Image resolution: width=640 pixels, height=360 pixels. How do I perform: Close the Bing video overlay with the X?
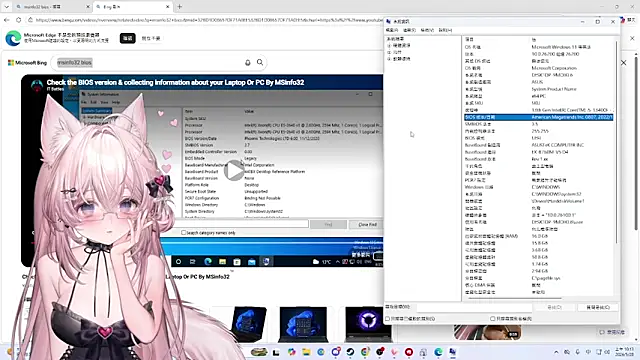click(x=623, y=63)
